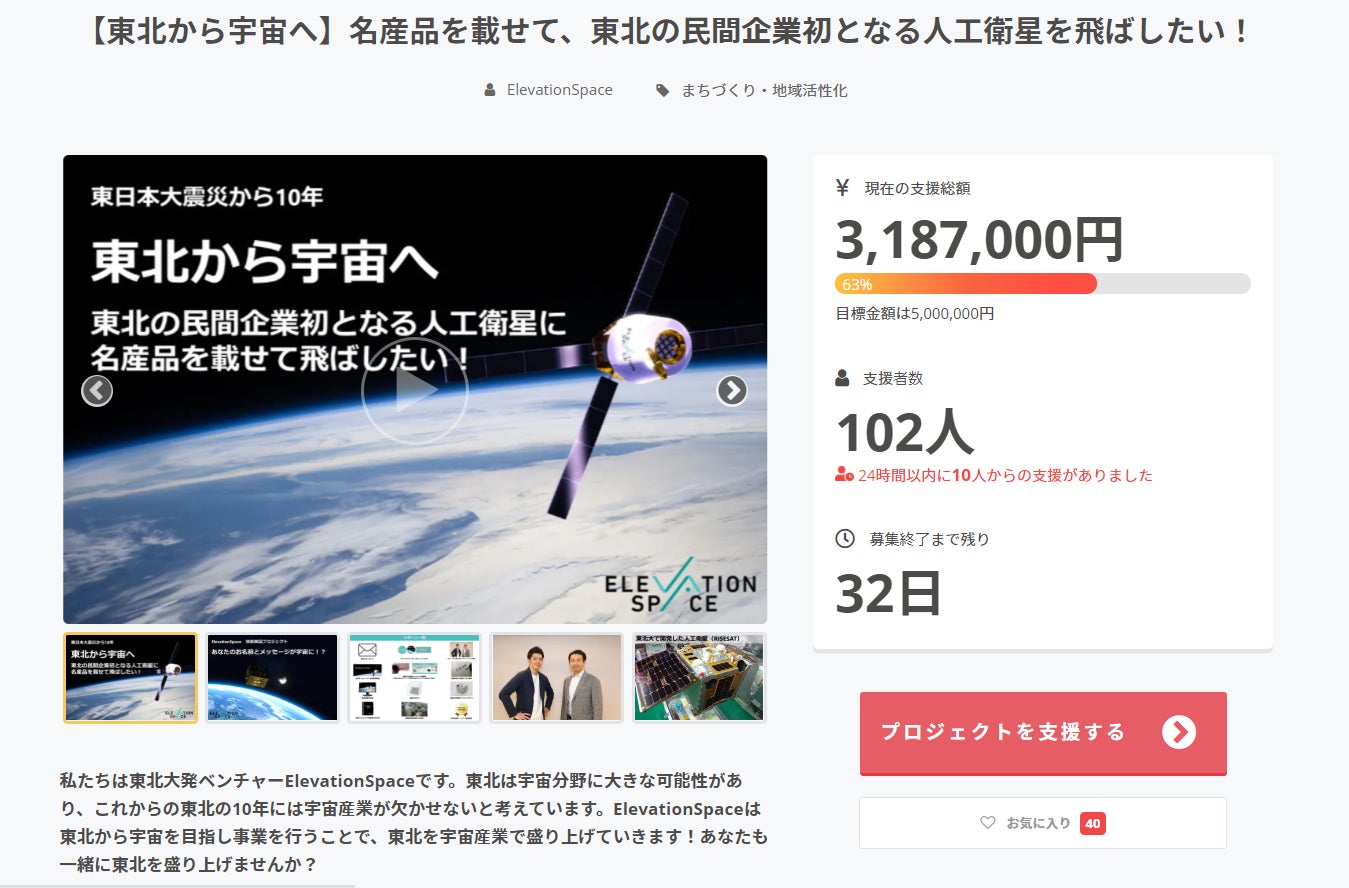Select the second thumbnail with message text

click(273, 677)
